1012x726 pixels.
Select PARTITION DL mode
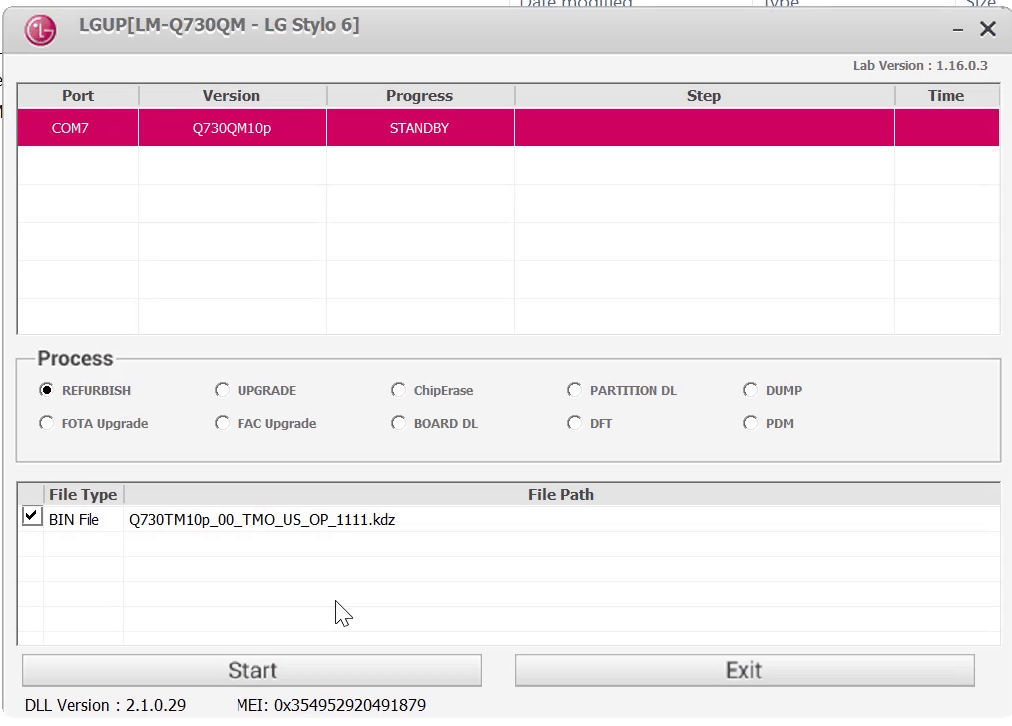(x=575, y=389)
